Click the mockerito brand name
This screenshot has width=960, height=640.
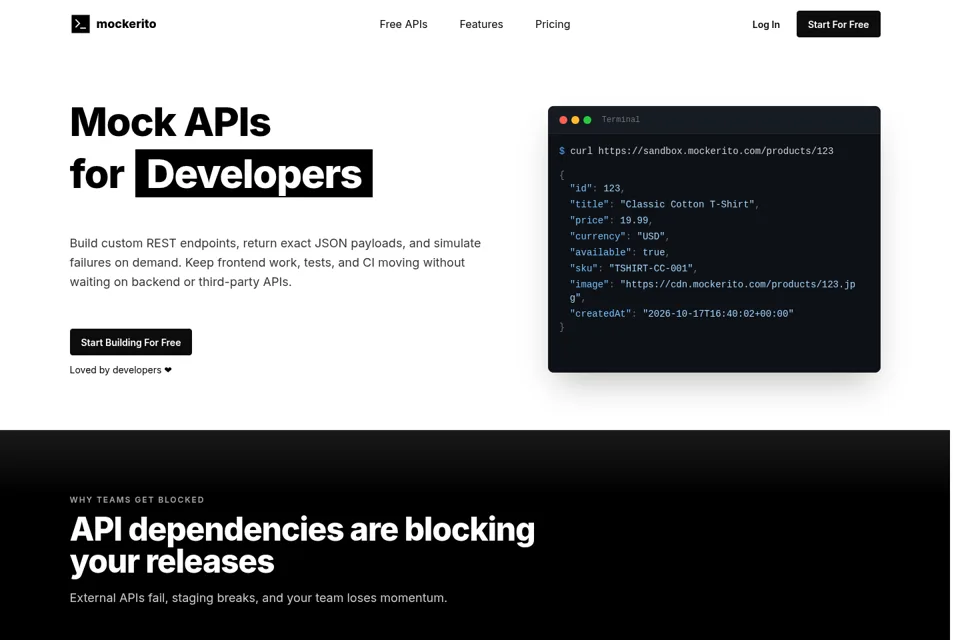coord(126,24)
